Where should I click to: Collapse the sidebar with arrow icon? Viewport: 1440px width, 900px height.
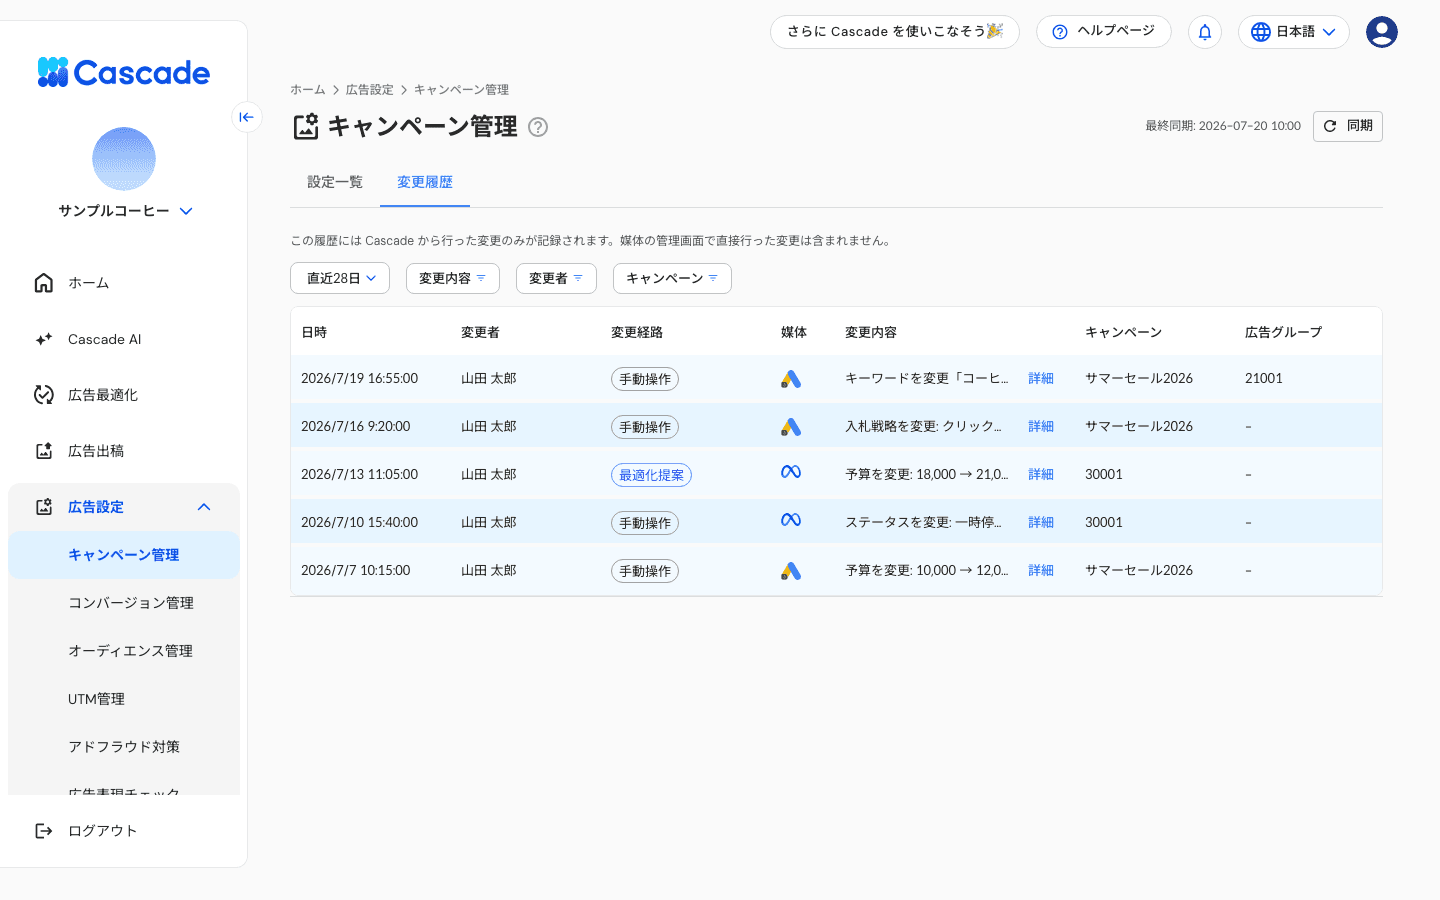pos(247,117)
